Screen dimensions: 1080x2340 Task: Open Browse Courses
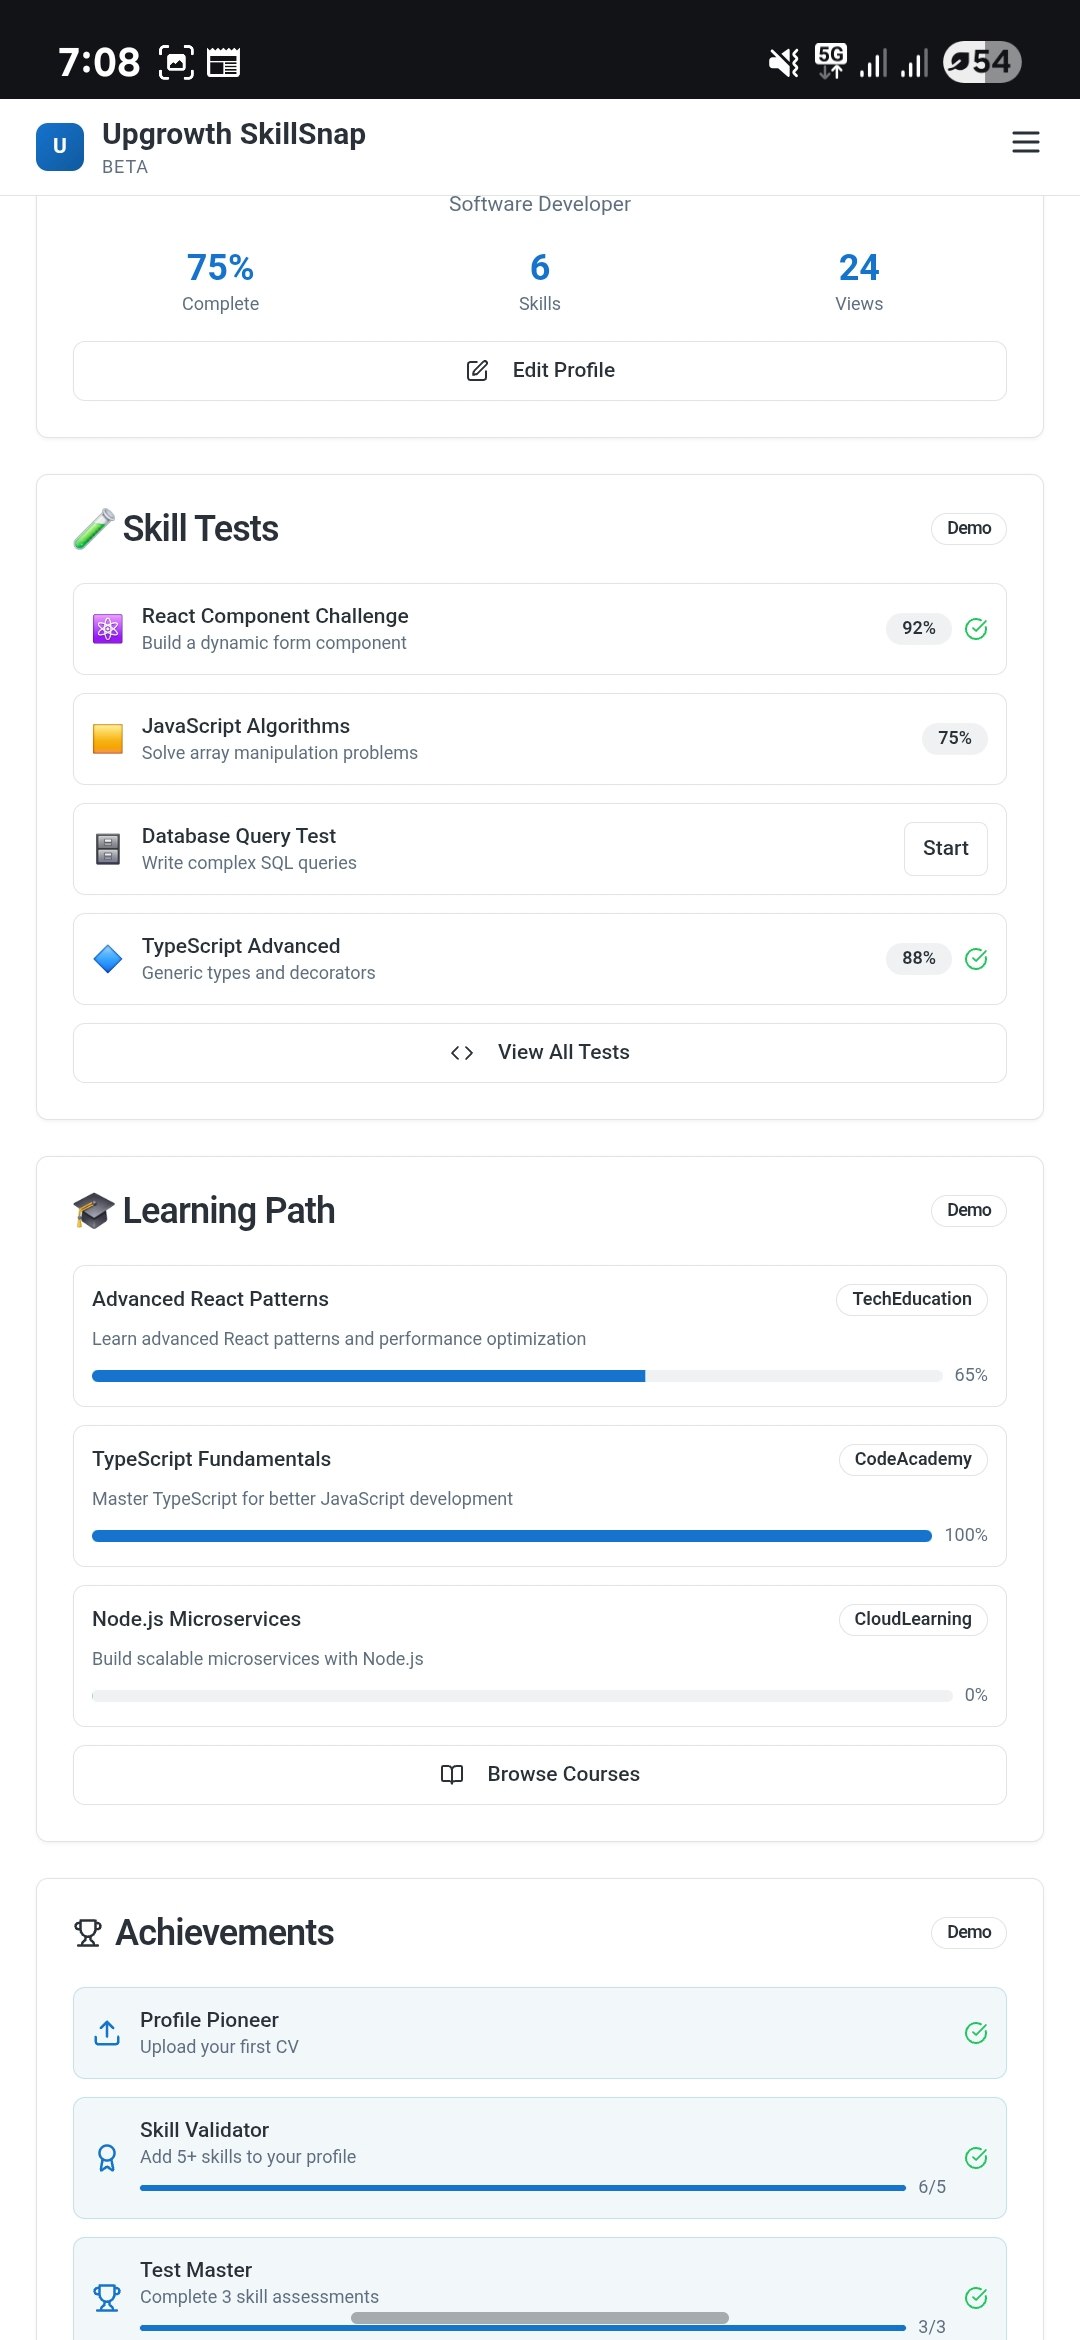pyautogui.click(x=540, y=1775)
